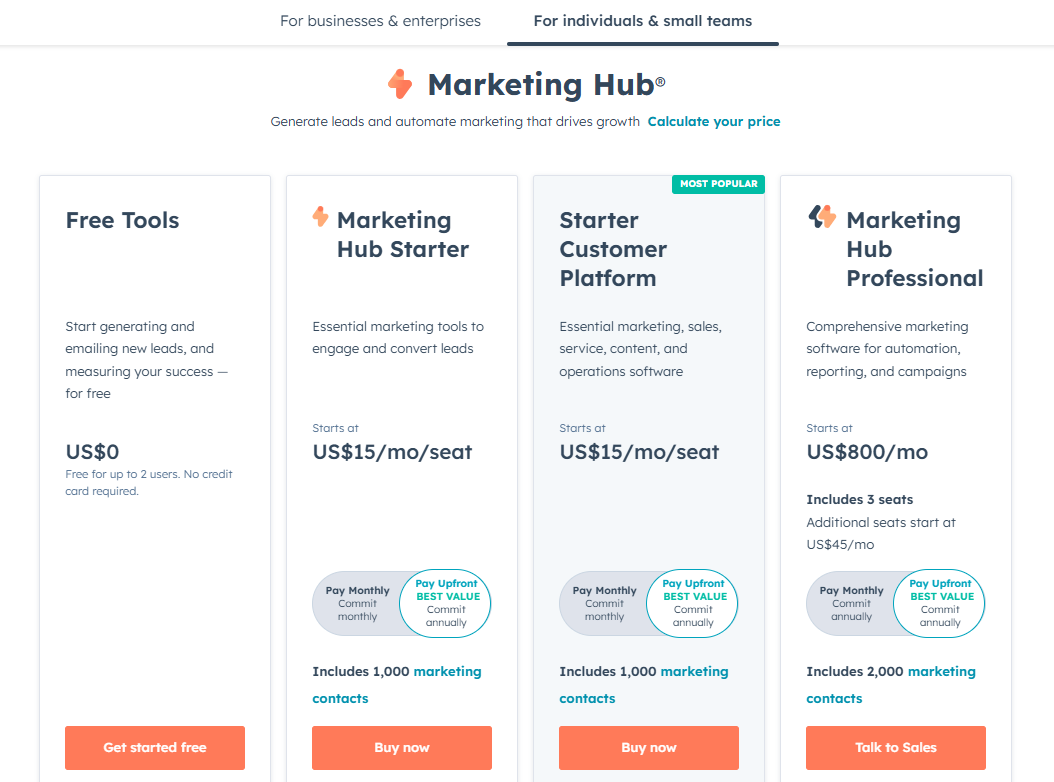Click the orange icon on Marketing Hub Starter card

(321, 219)
